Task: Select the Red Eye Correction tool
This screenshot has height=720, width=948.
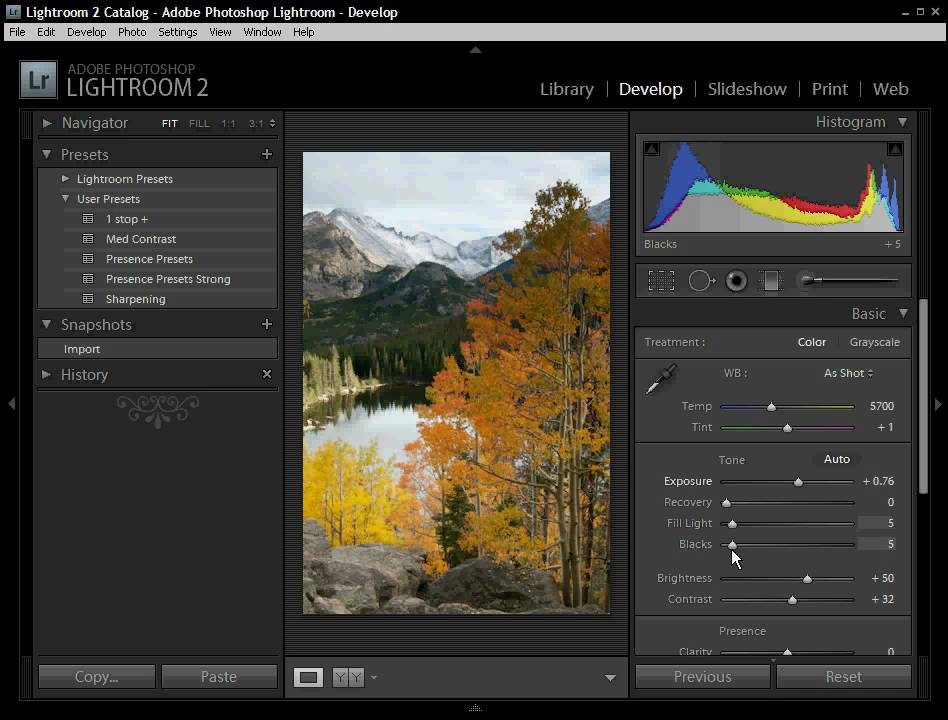Action: point(736,281)
